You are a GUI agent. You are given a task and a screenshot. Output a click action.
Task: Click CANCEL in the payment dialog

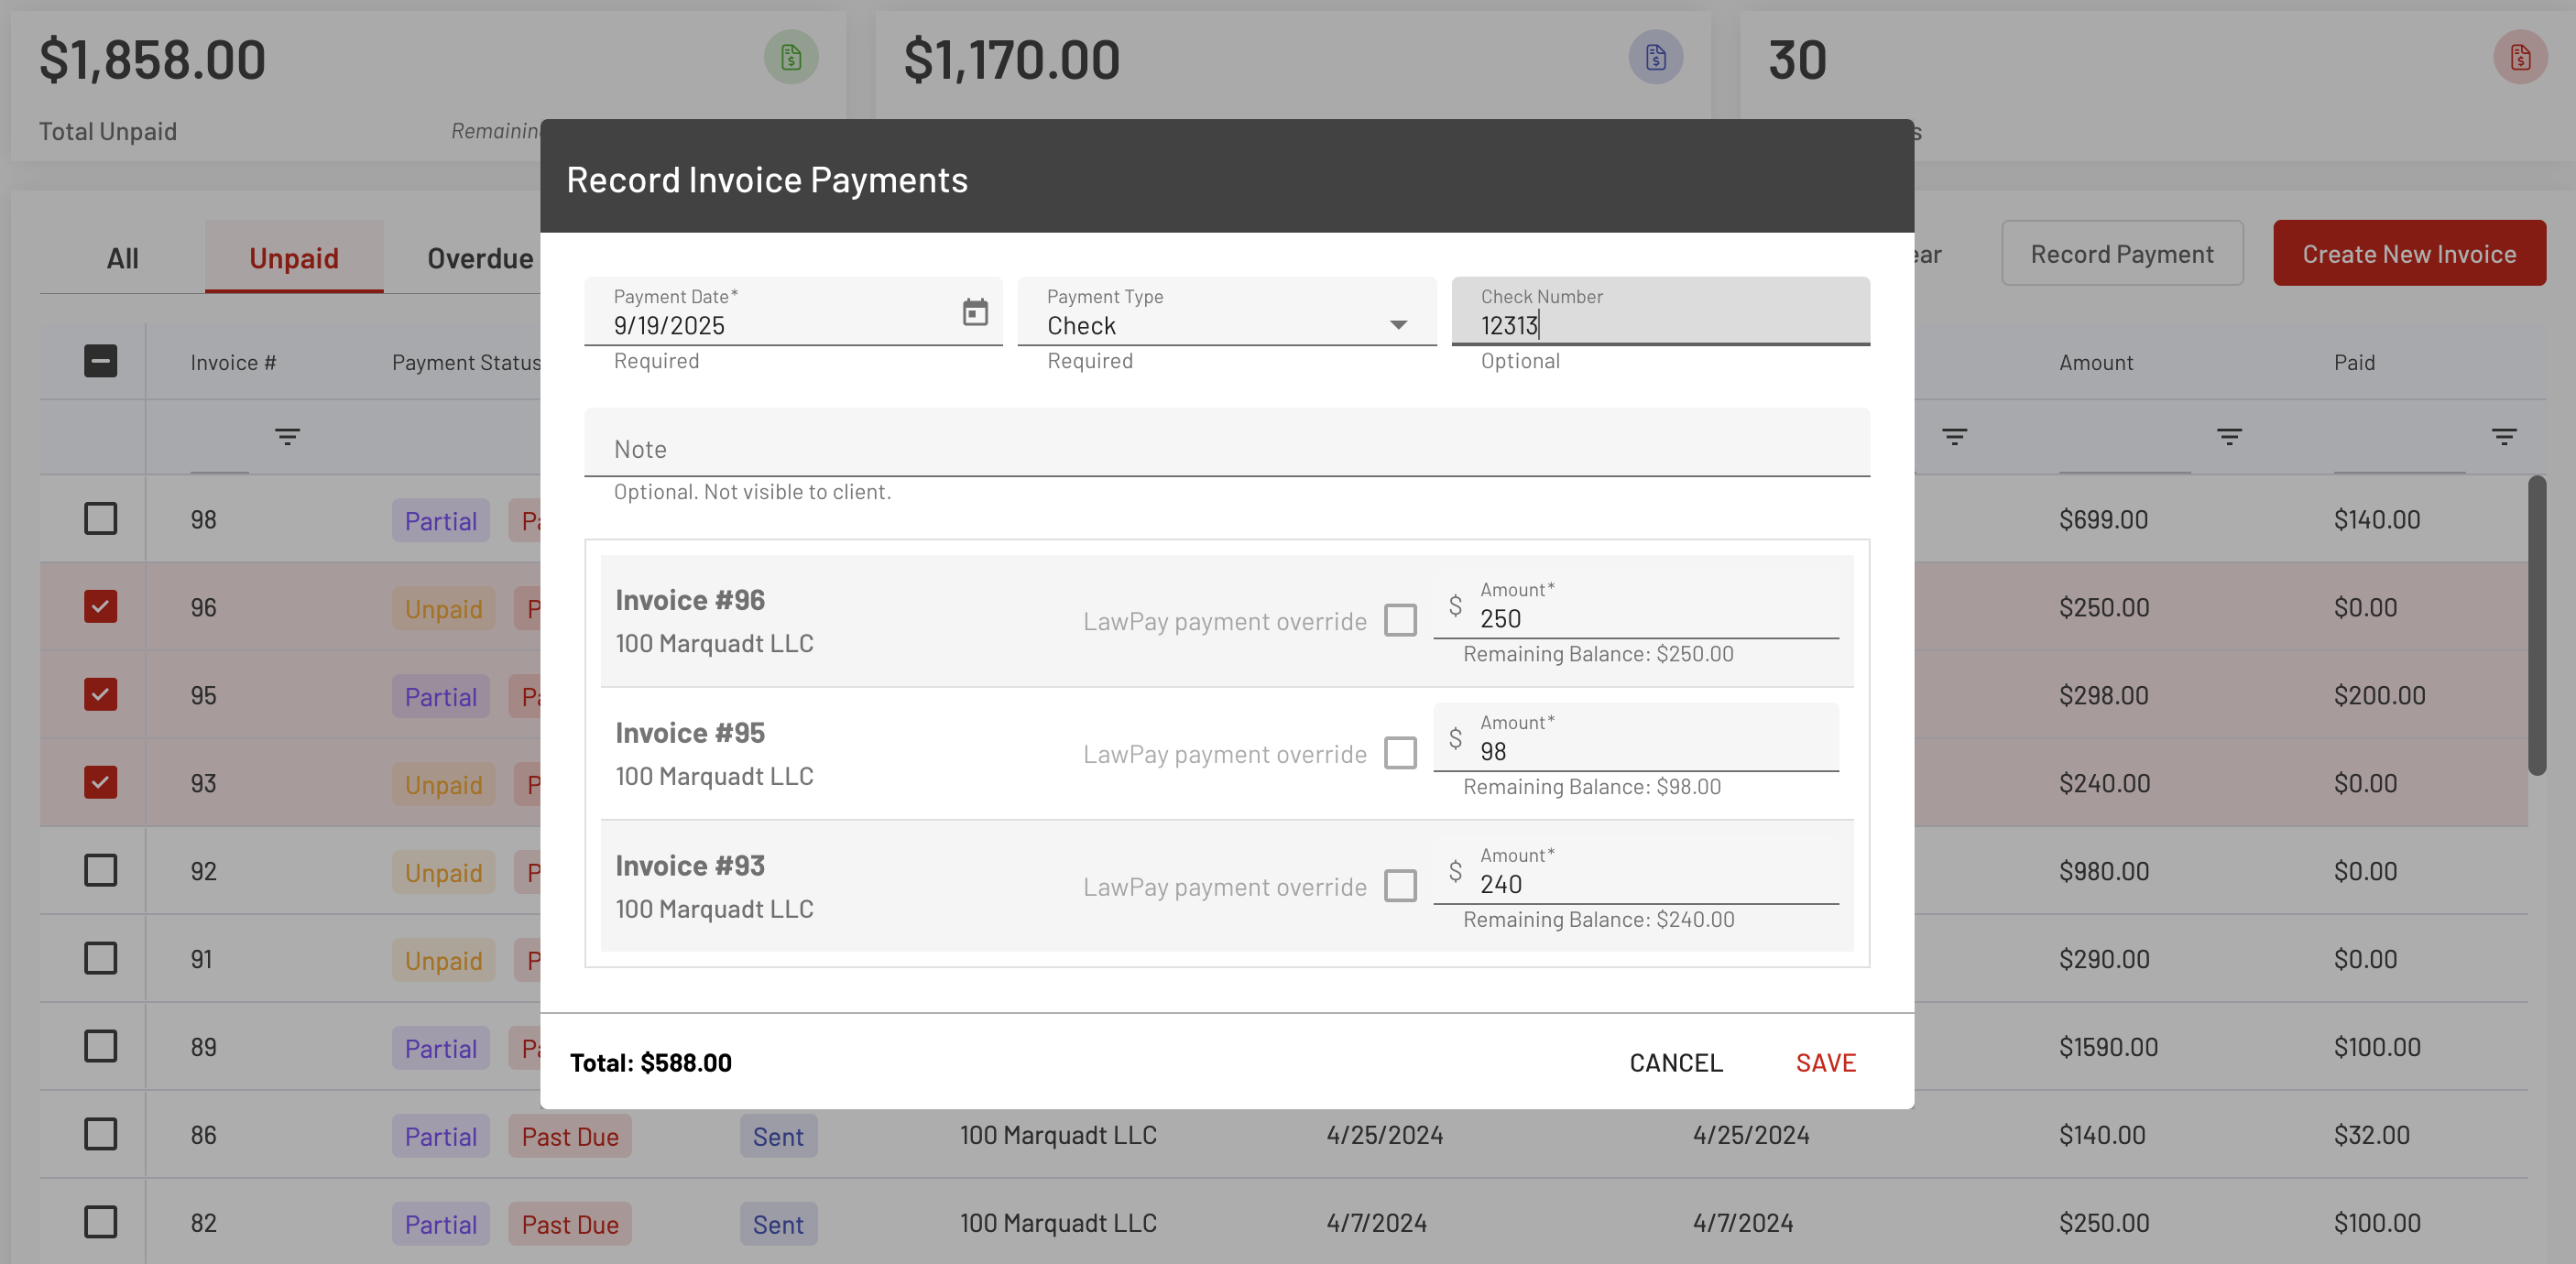pyautogui.click(x=1675, y=1062)
